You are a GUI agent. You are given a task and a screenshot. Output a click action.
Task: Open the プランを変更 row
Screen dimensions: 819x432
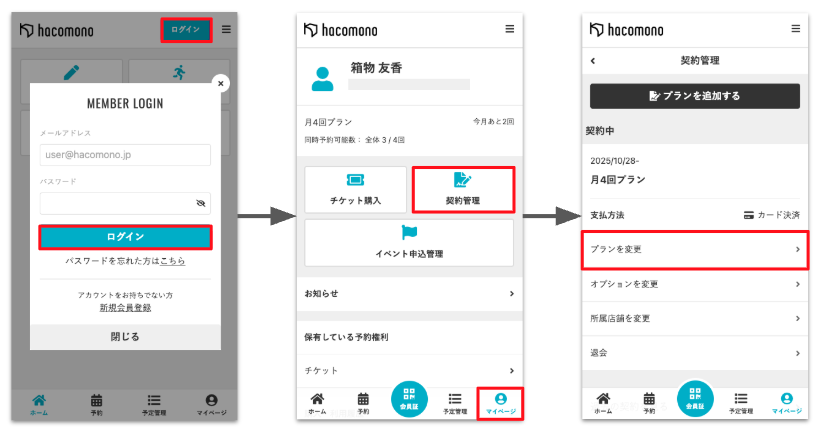point(694,249)
